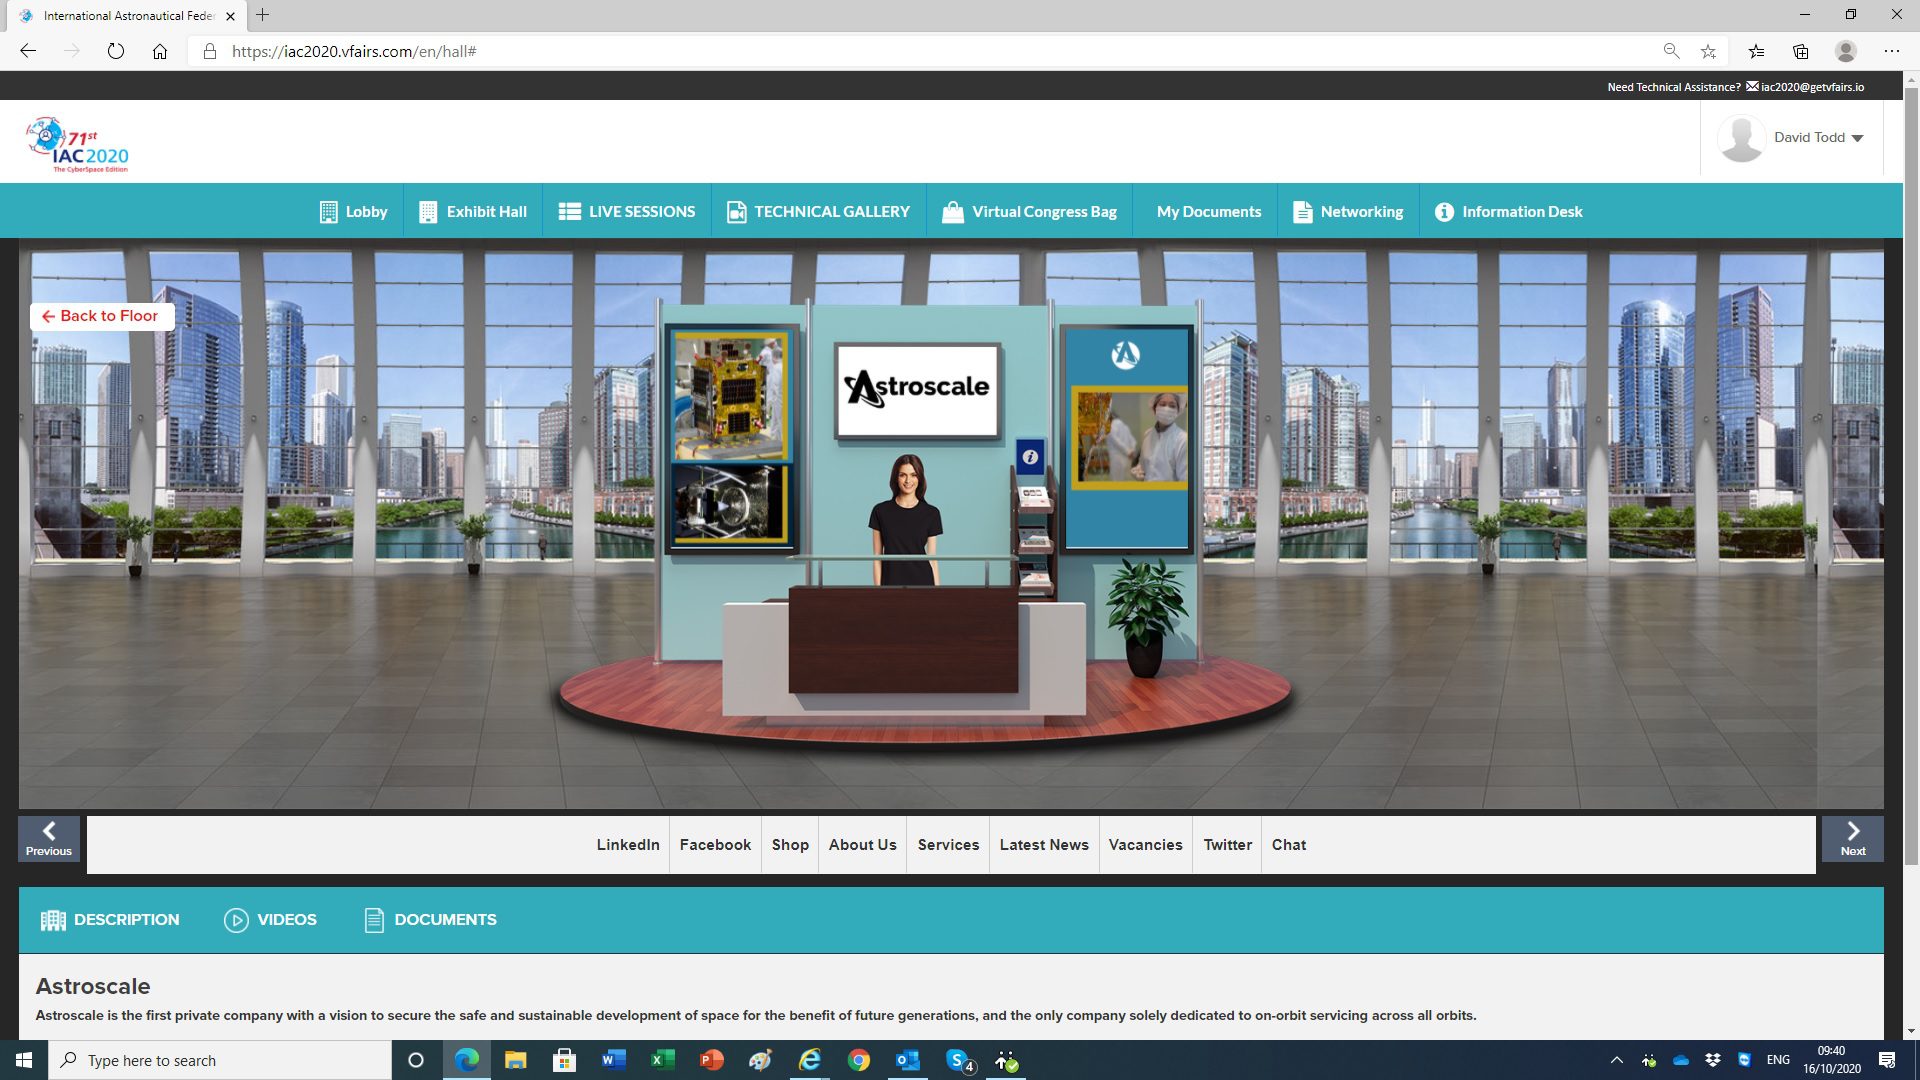Image resolution: width=1920 pixels, height=1080 pixels.
Task: Open the browser profile icon
Action: (x=1846, y=51)
